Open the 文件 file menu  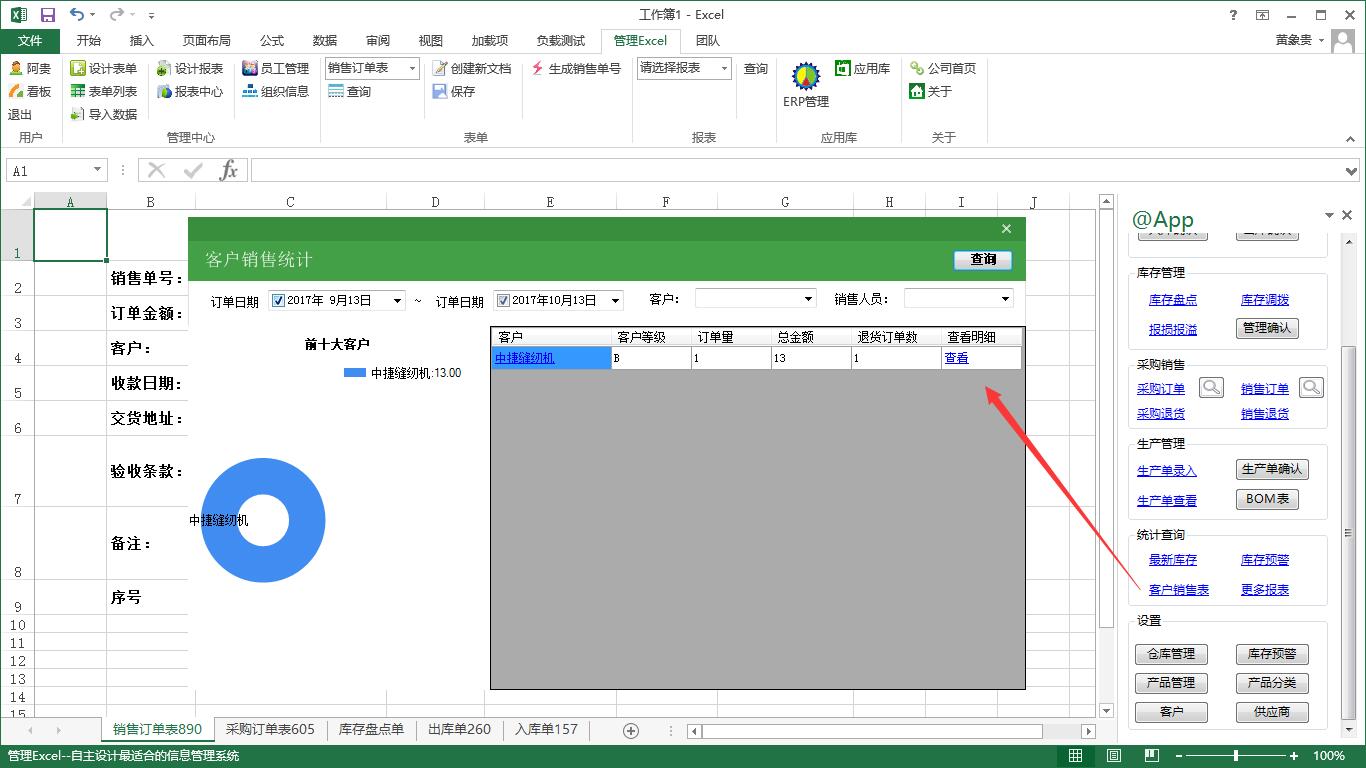pos(30,41)
